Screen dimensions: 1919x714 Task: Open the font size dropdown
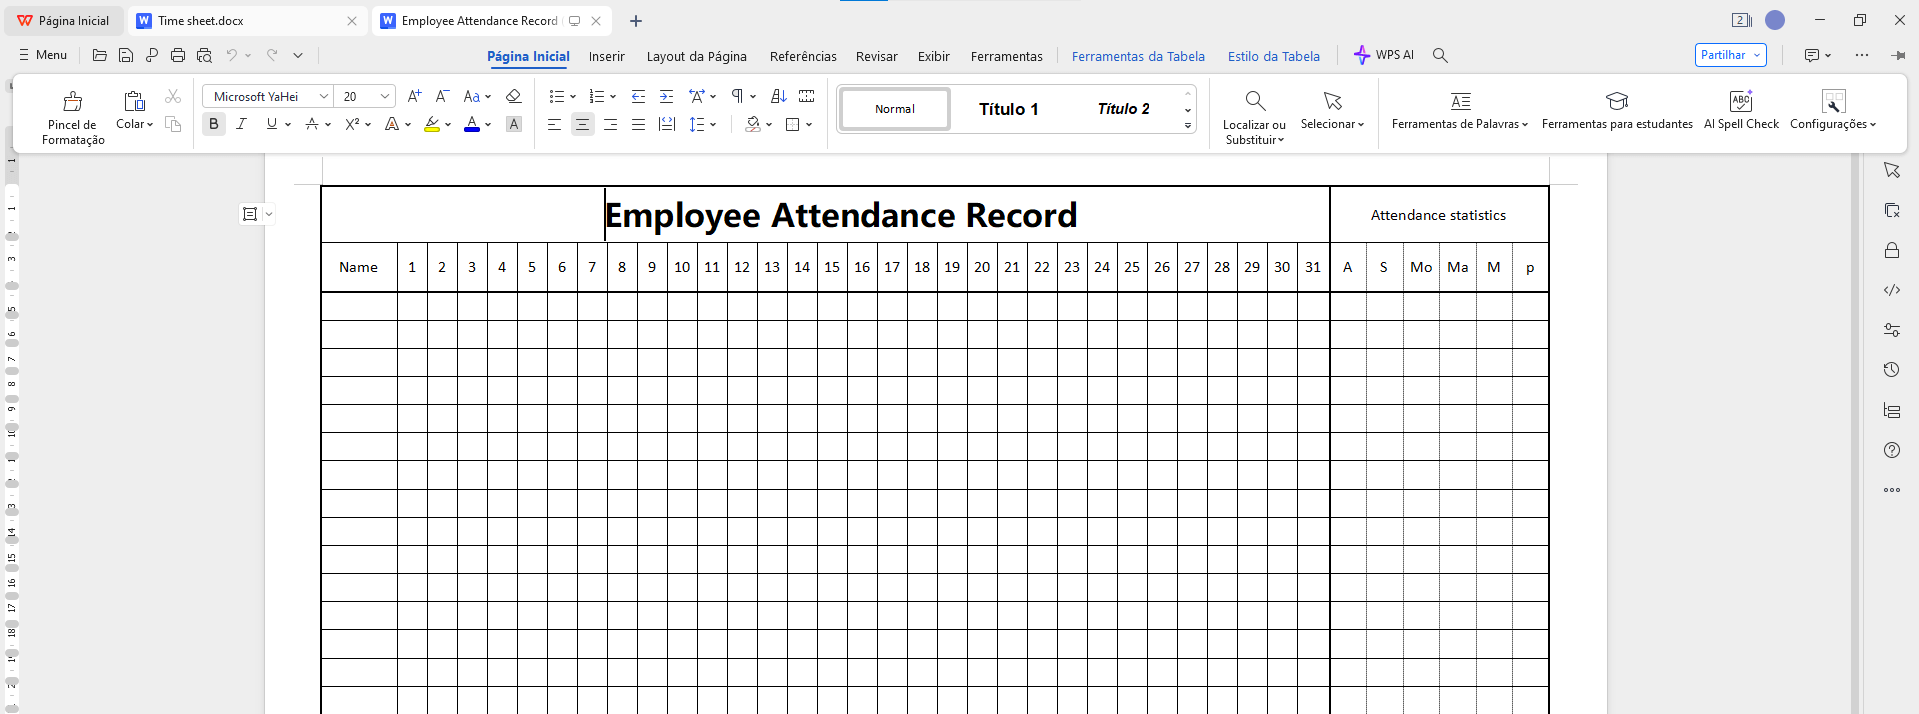[384, 96]
